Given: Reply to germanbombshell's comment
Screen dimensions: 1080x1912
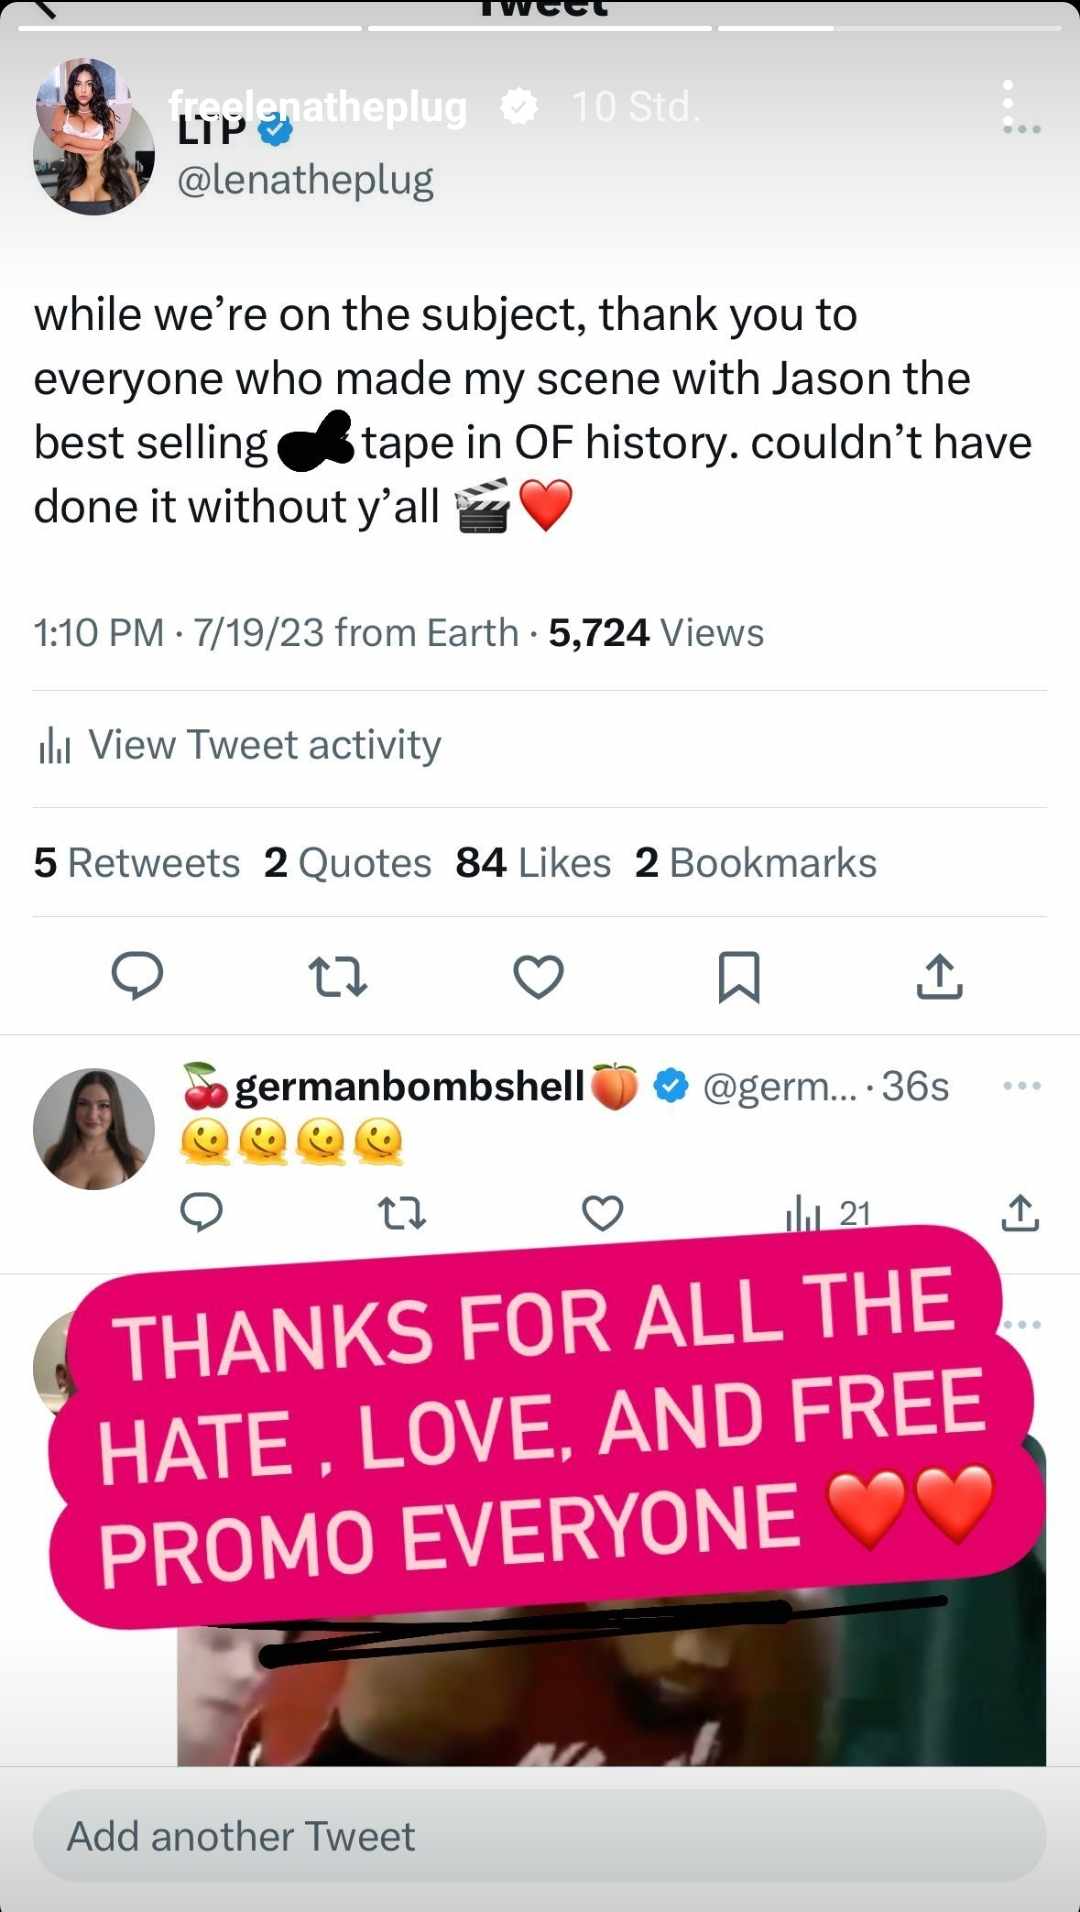Looking at the screenshot, I should (x=201, y=1212).
